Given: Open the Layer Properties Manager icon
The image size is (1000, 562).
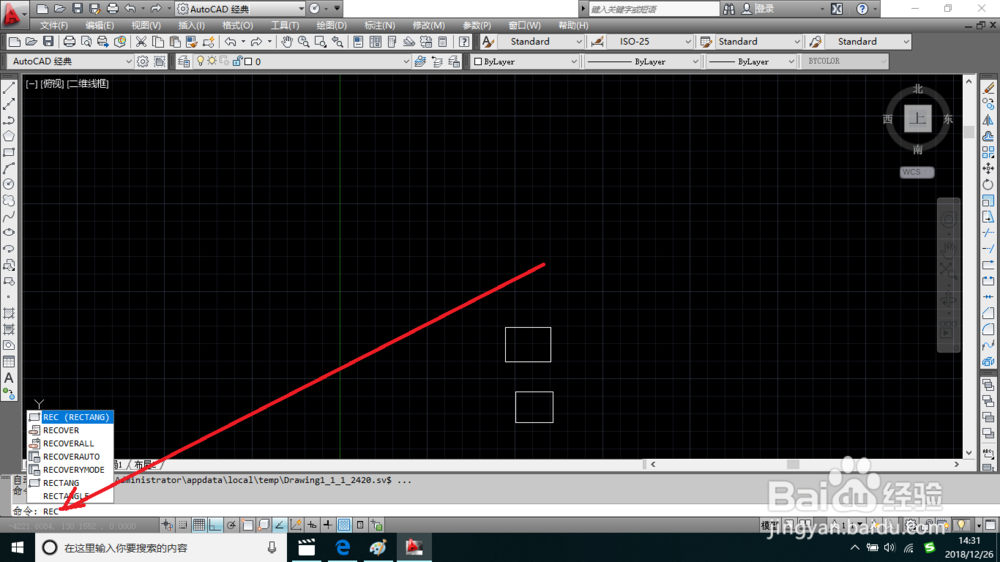Looking at the screenshot, I should 184,61.
